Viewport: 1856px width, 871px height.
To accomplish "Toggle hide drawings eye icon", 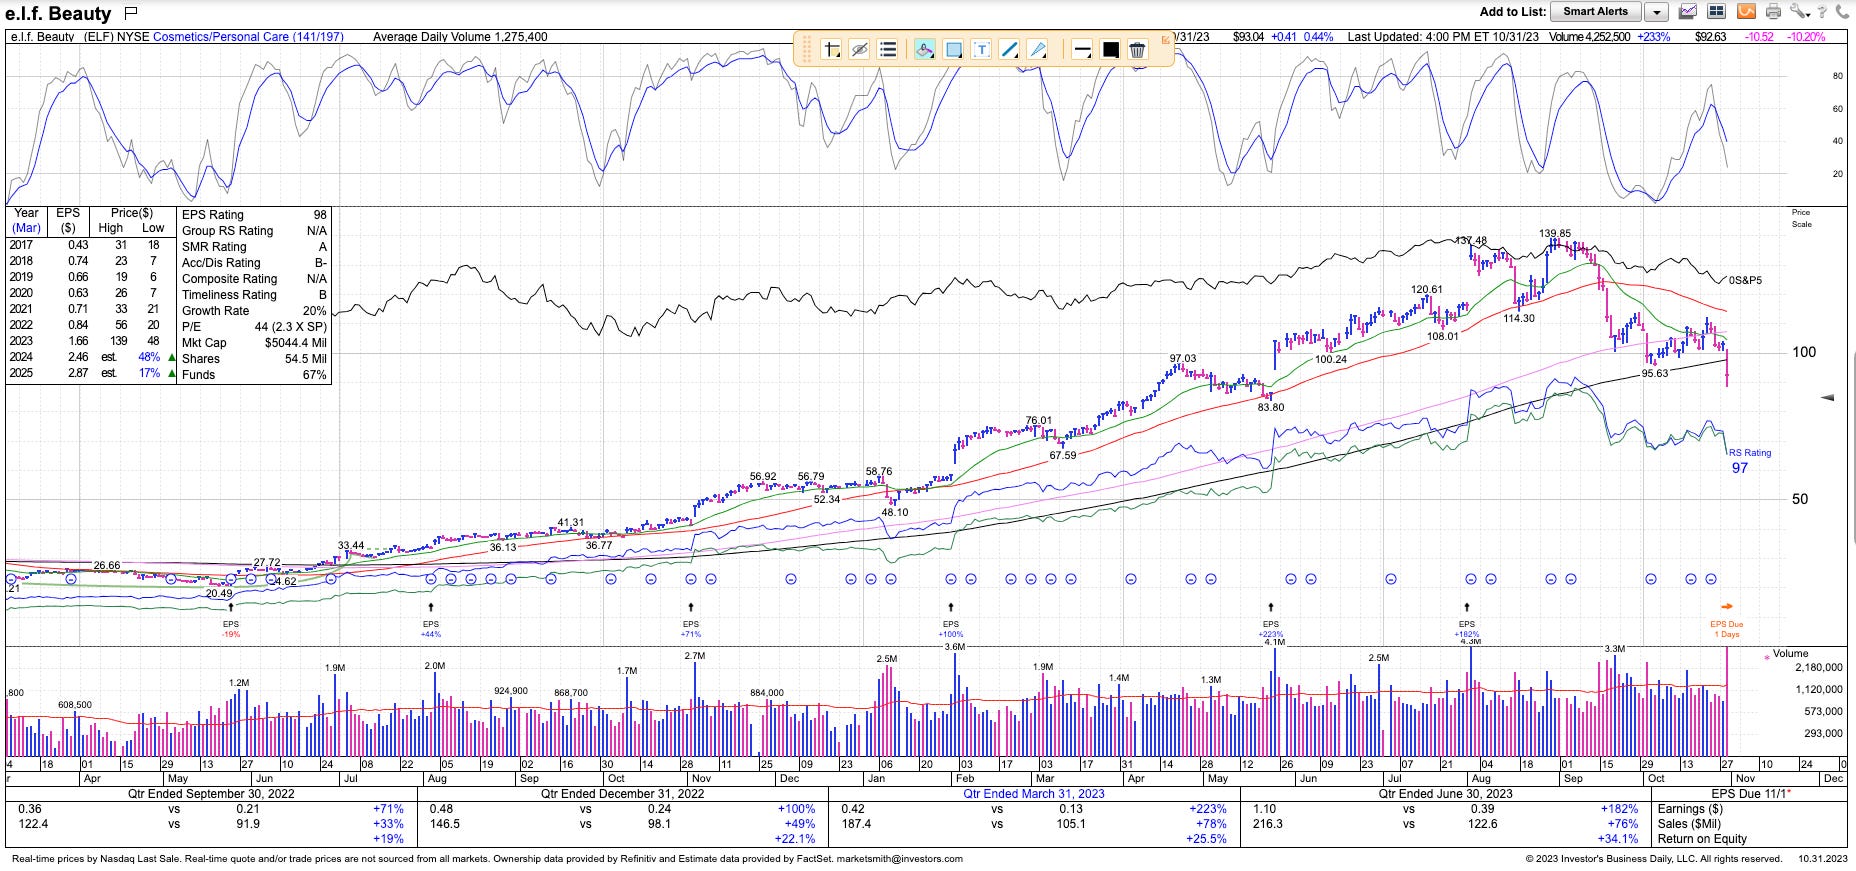I will (859, 49).
